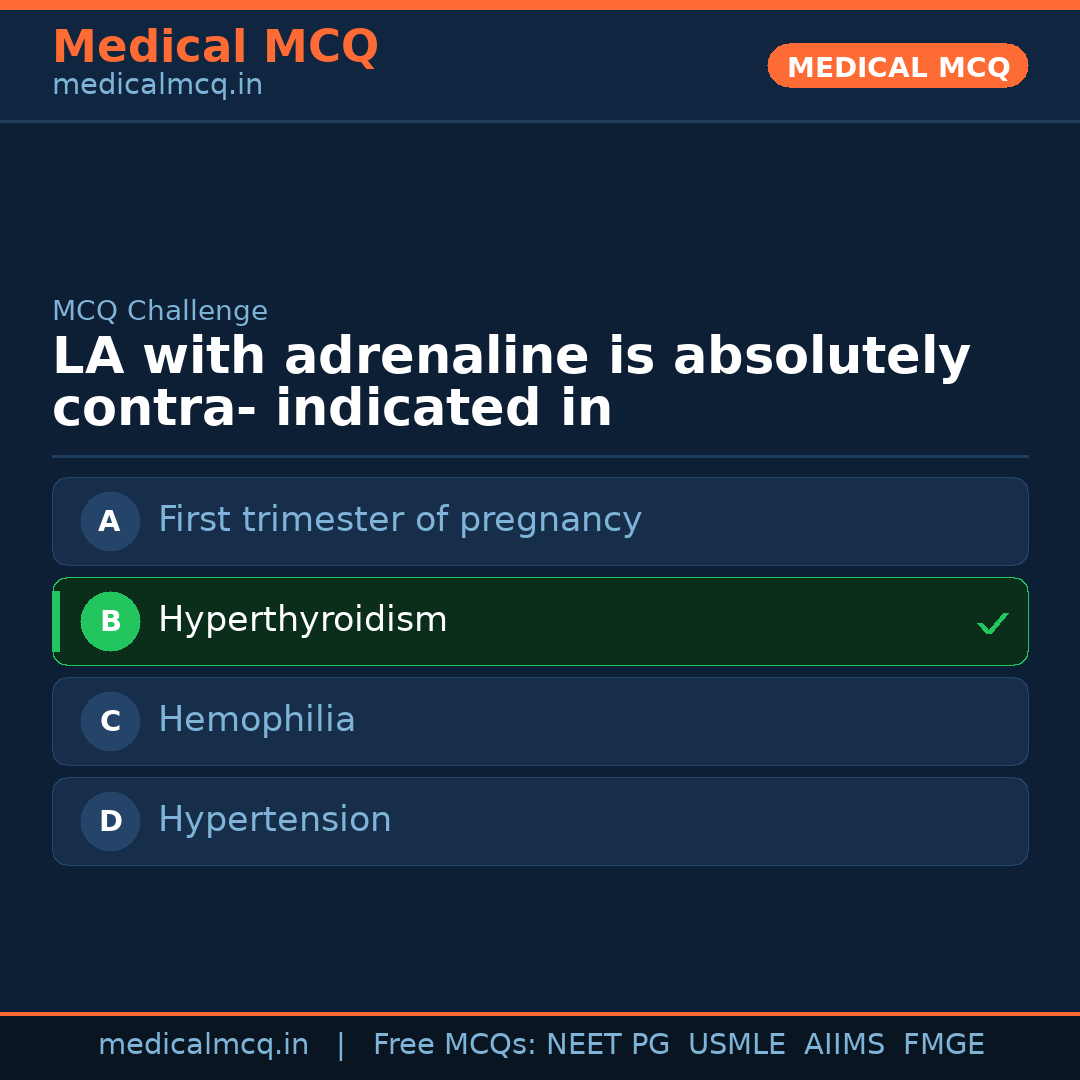
Task: Click the letter A option circle
Action: (x=110, y=521)
